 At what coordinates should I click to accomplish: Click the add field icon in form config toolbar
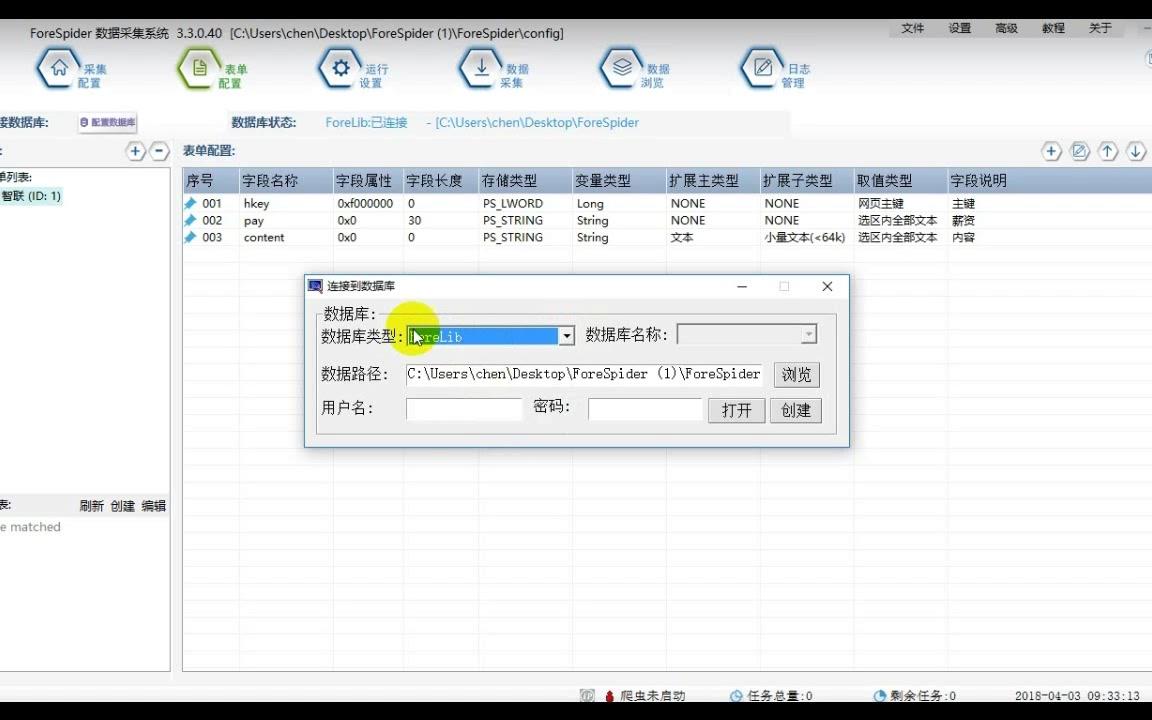[x=1051, y=151]
